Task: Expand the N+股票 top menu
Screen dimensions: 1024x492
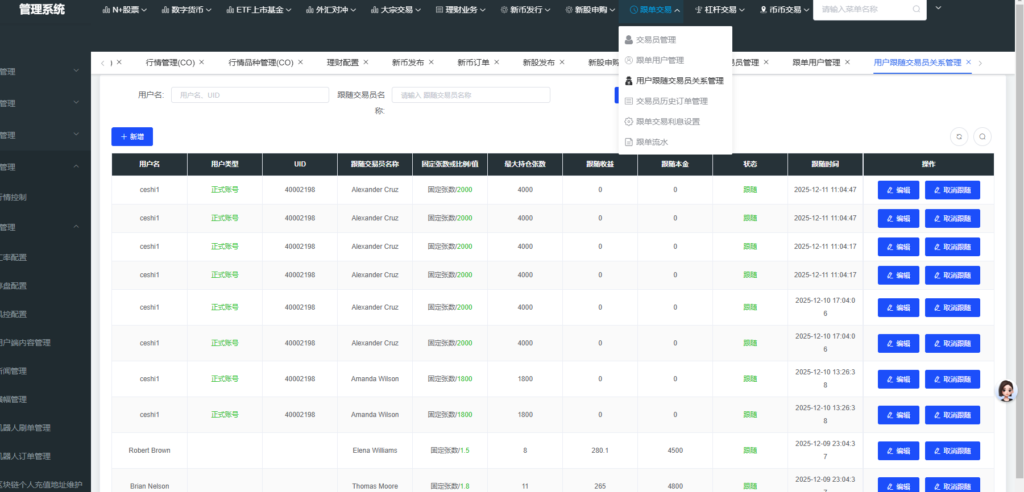Action: [x=125, y=10]
